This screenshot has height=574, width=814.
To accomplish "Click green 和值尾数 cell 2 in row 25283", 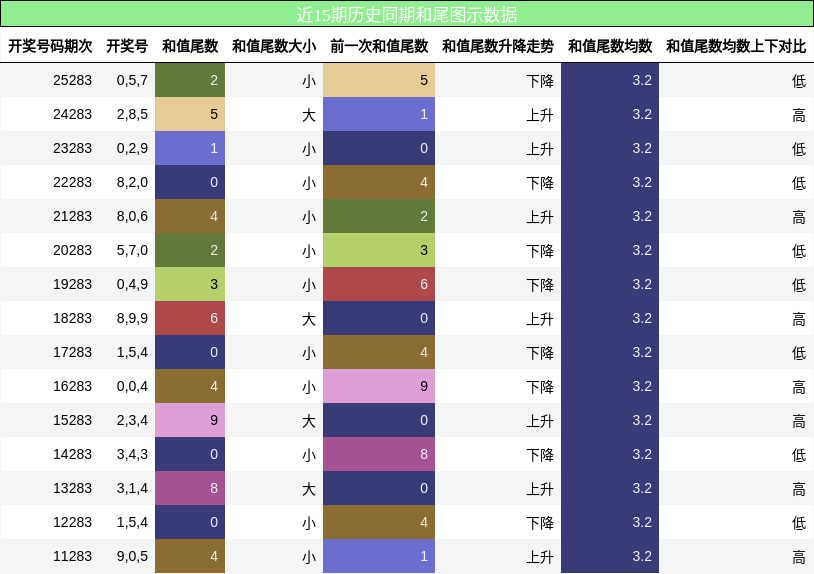I will point(190,80).
